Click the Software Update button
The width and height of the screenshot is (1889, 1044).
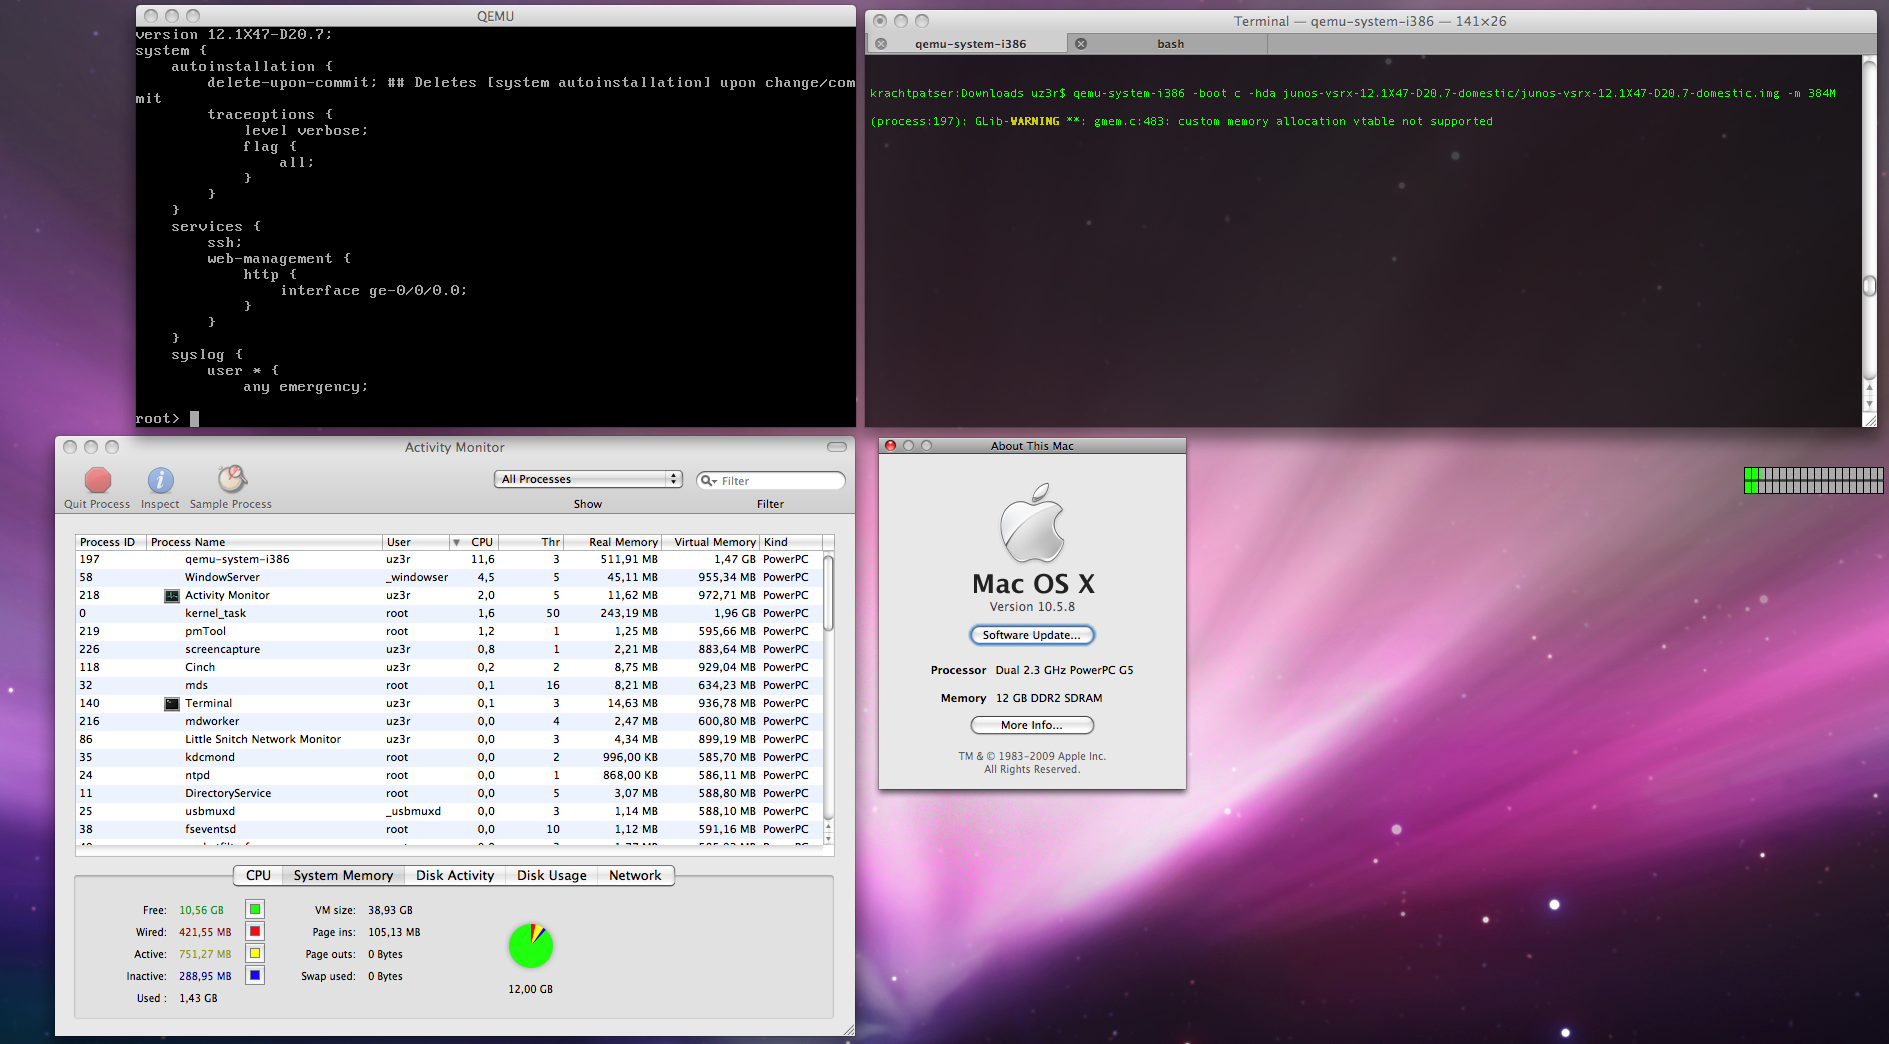[1032, 635]
